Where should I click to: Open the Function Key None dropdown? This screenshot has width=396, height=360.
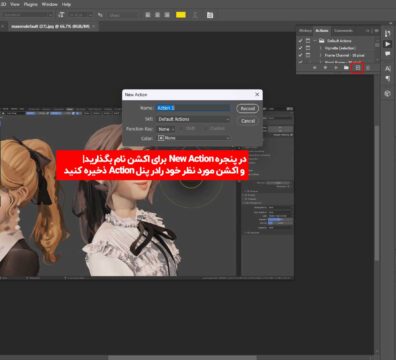pos(166,129)
